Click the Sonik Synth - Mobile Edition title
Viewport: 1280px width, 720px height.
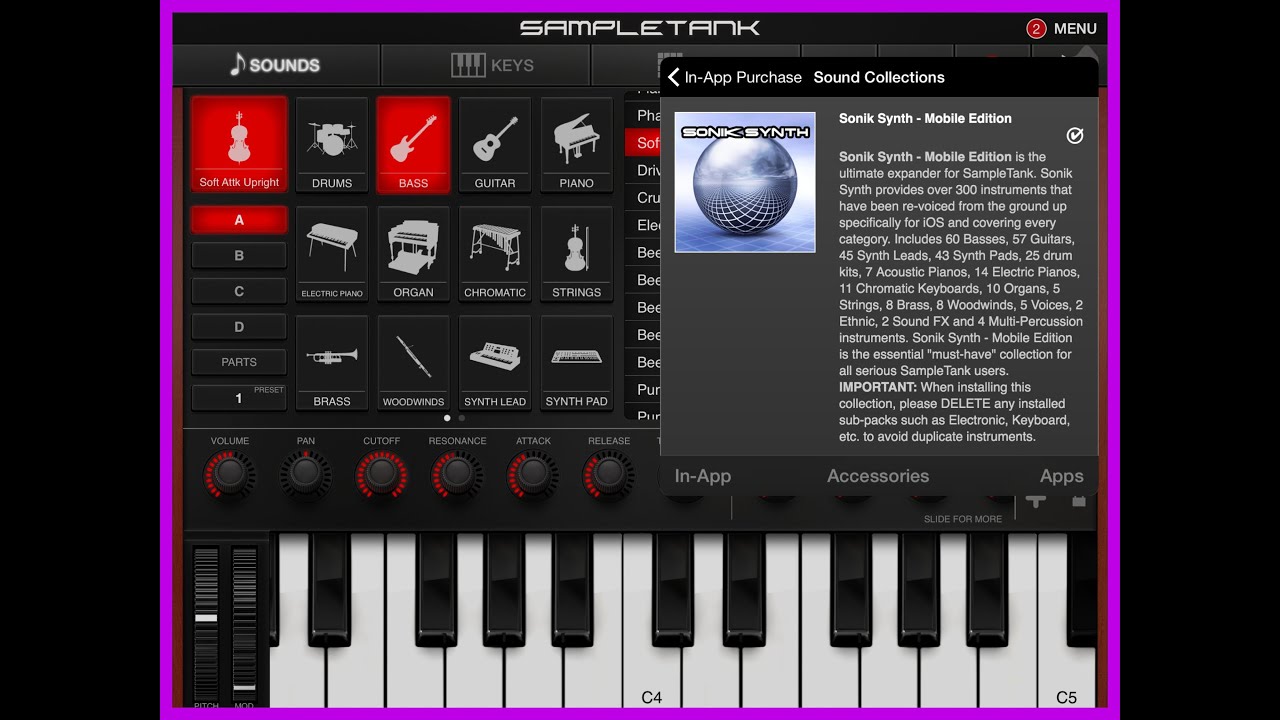pos(925,118)
